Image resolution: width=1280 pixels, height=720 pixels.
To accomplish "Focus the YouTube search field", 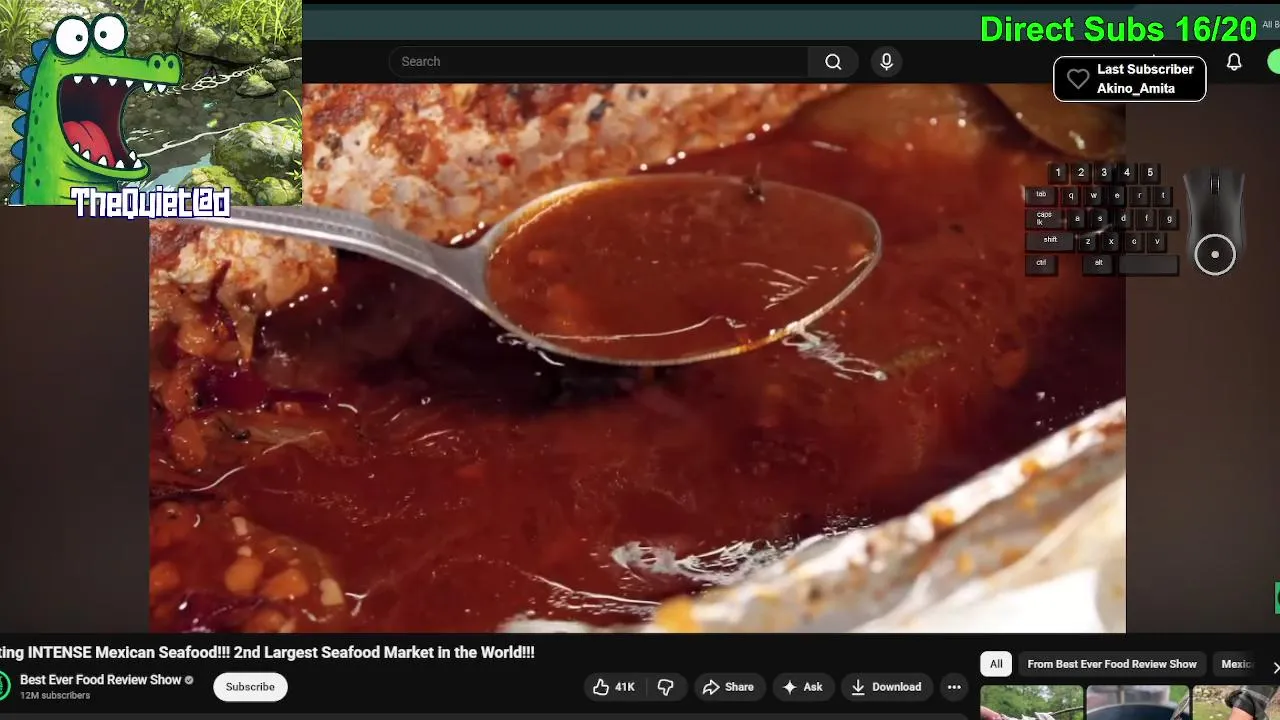I will [599, 61].
